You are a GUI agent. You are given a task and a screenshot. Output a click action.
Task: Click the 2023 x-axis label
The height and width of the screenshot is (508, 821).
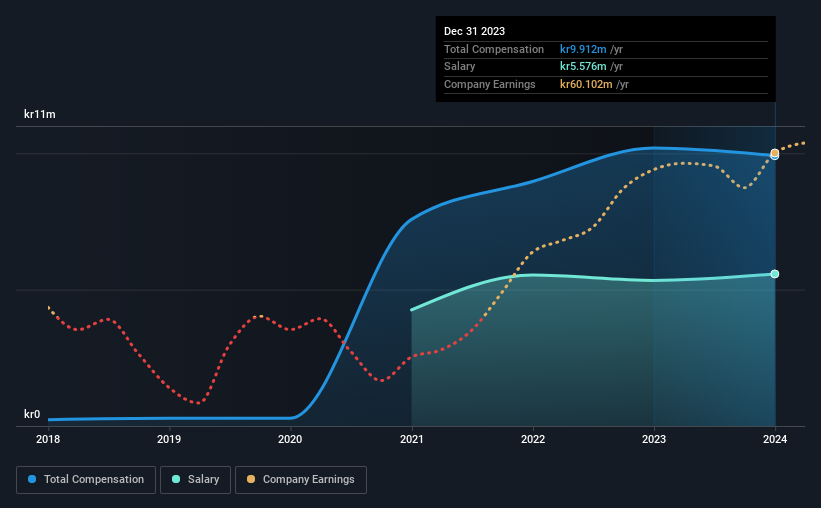(x=653, y=439)
